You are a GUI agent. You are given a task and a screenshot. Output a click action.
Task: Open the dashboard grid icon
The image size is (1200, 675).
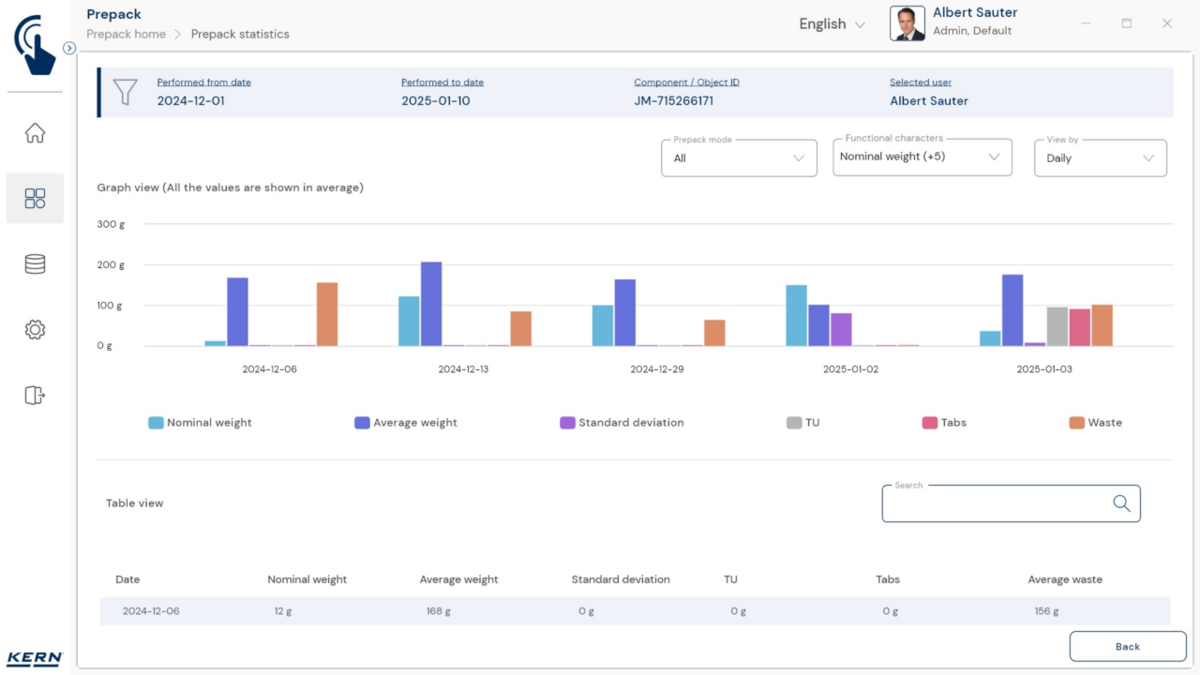[x=35, y=198]
